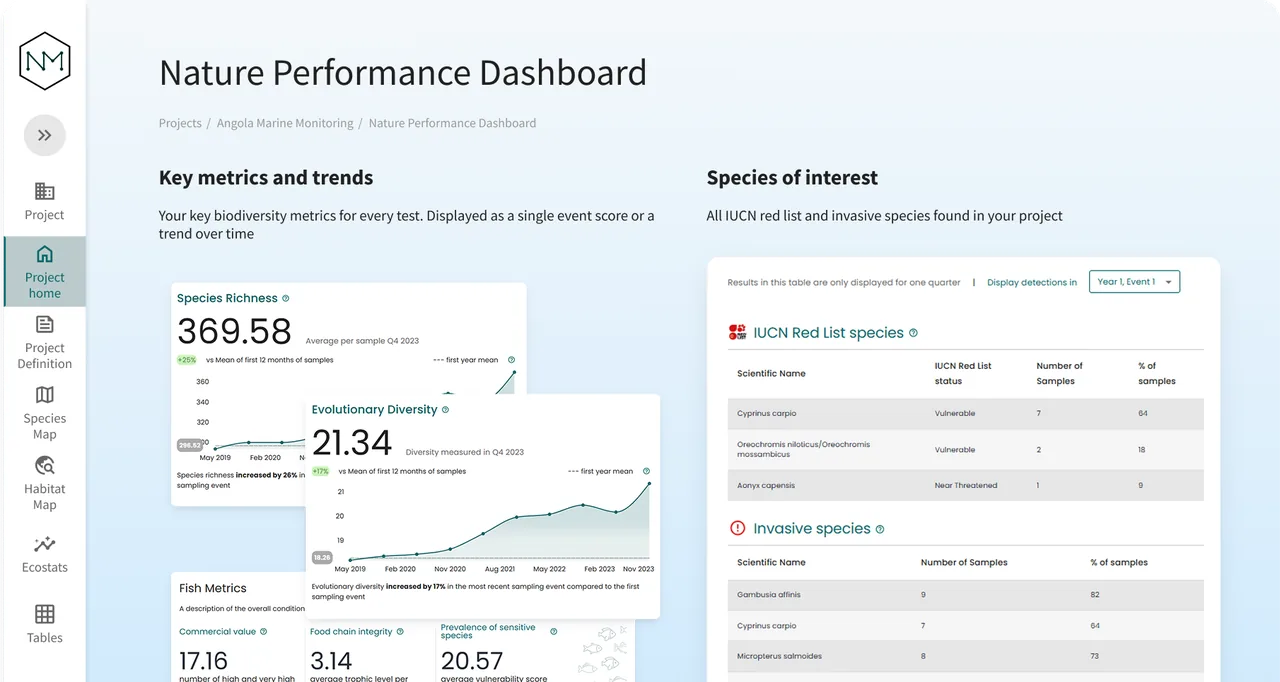Click the Key metrics and trends heading
This screenshot has height=682, width=1280.
[x=266, y=178]
